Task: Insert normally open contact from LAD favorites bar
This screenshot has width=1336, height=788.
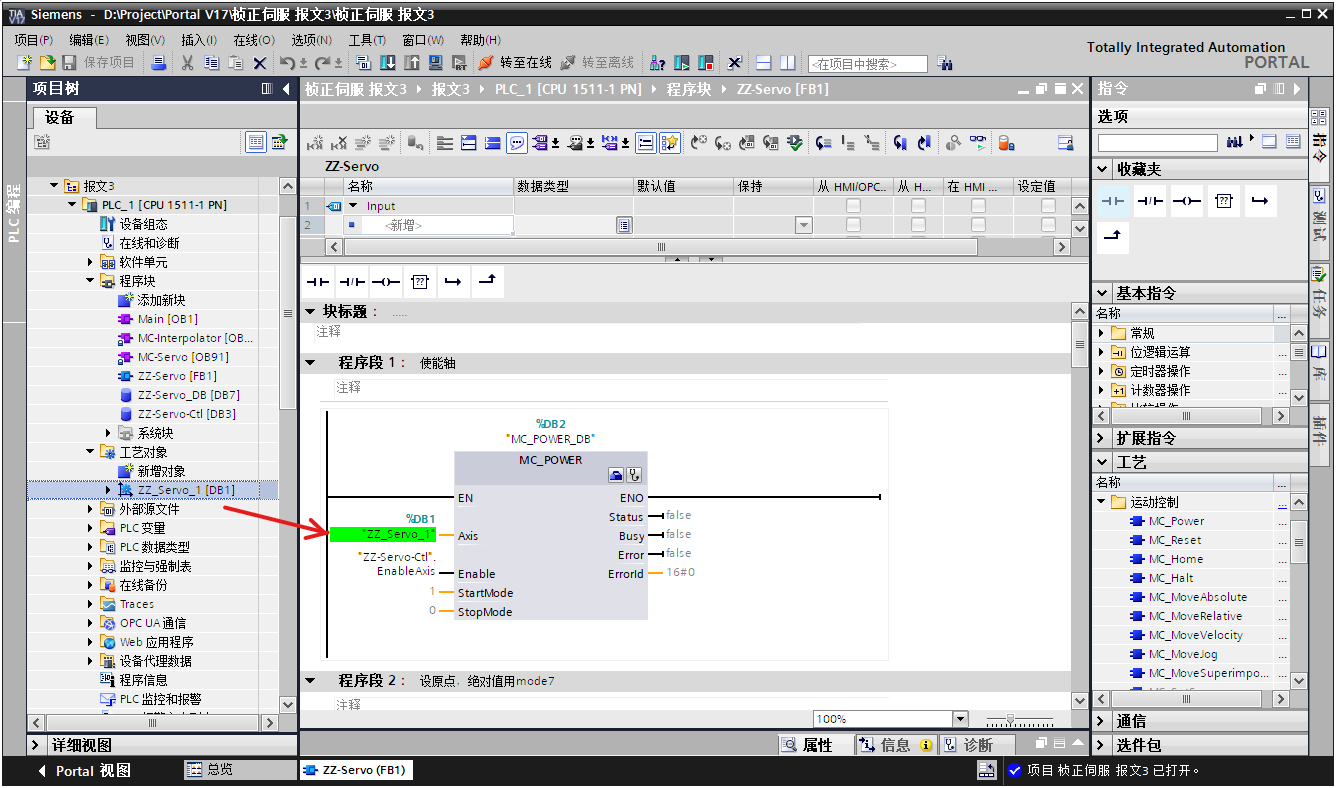Action: pyautogui.click(x=318, y=282)
